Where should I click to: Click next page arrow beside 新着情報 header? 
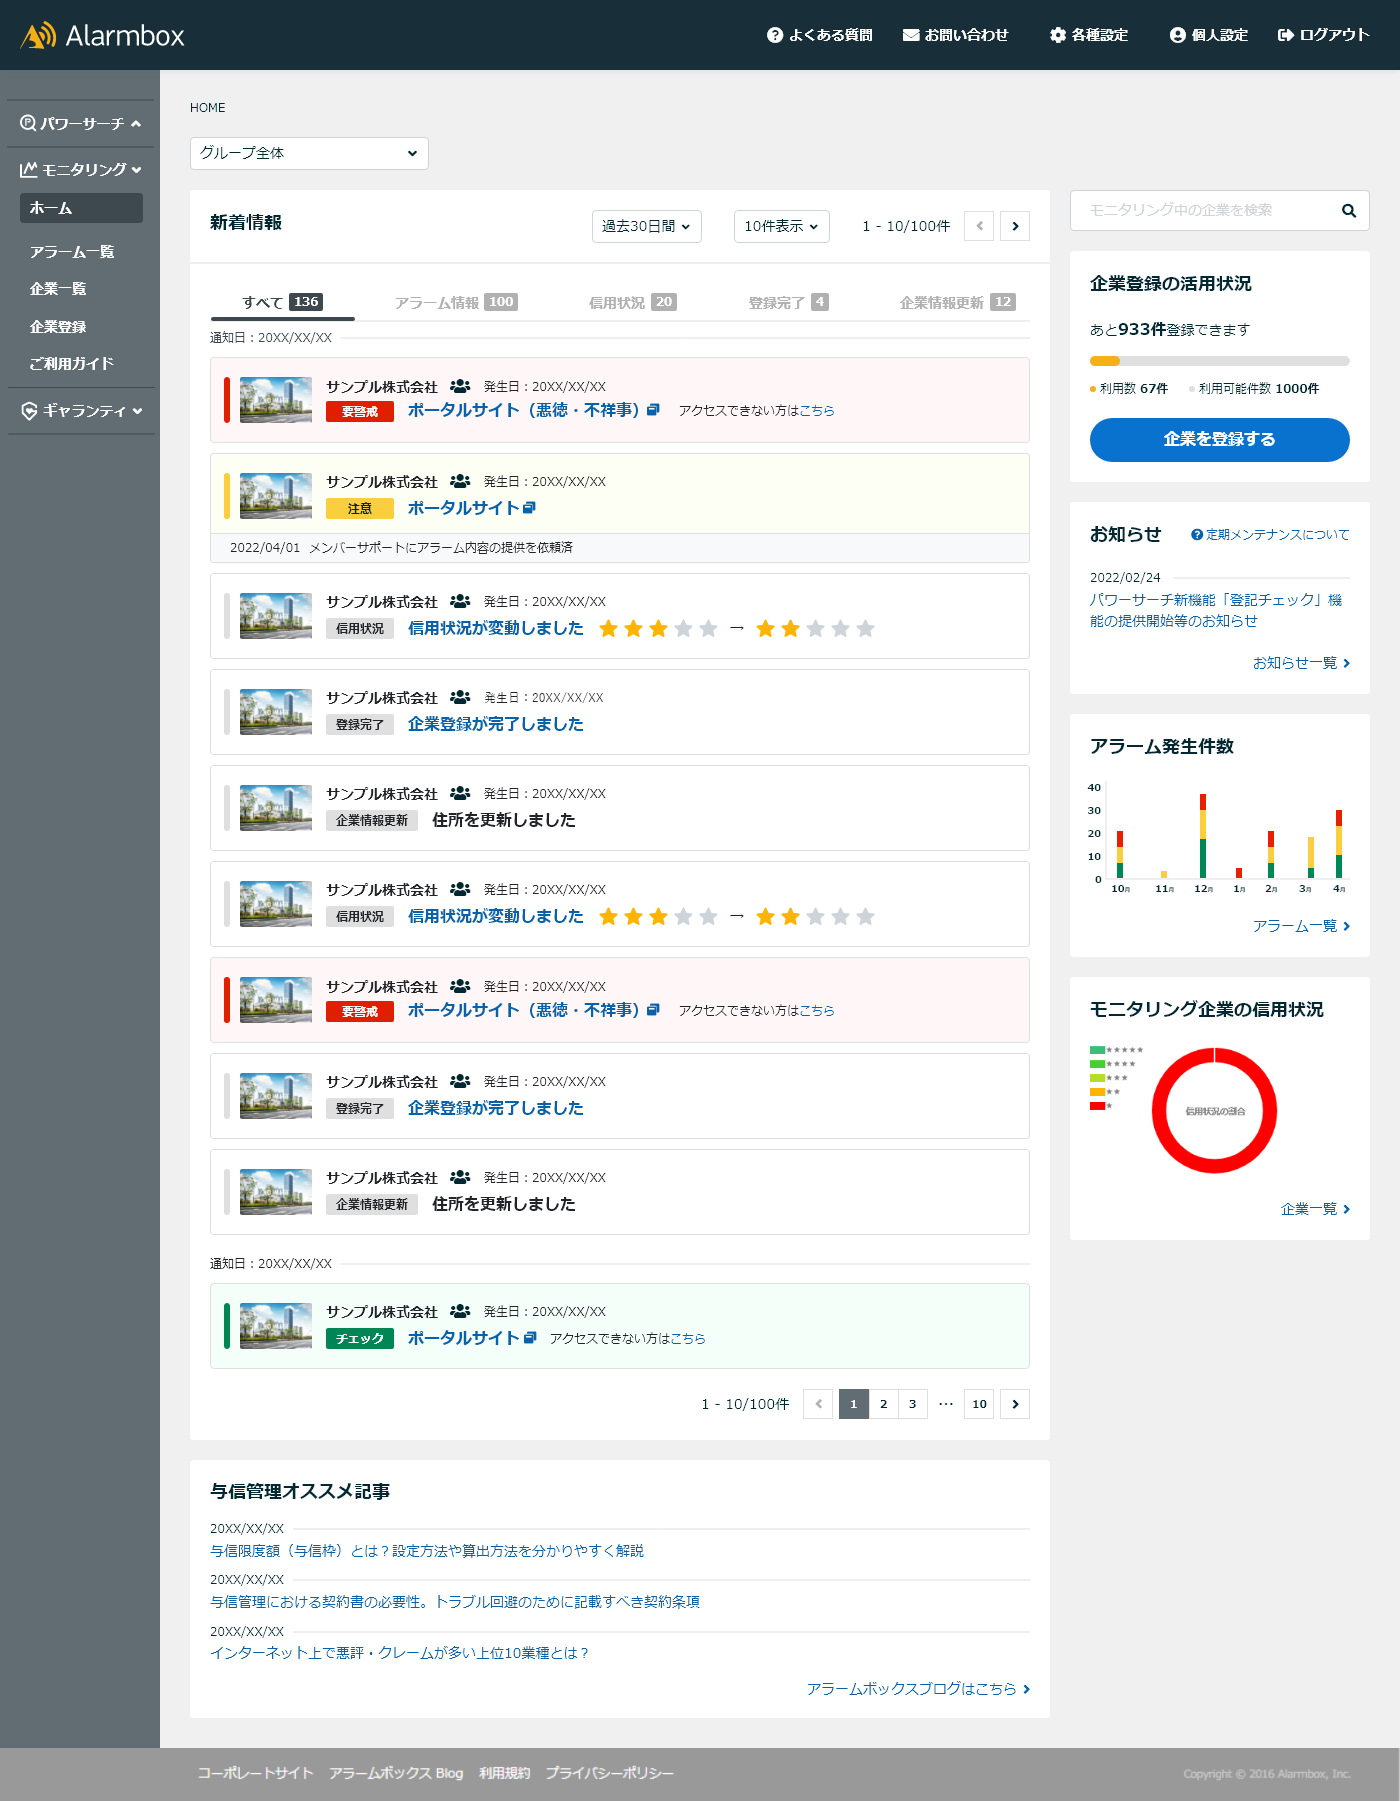1015,226
